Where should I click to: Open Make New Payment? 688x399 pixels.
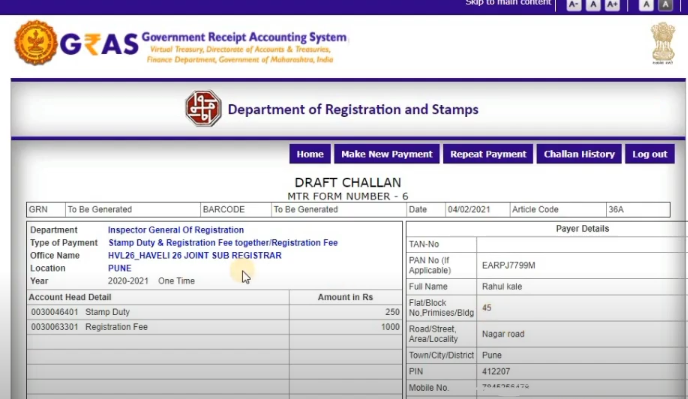(x=387, y=154)
